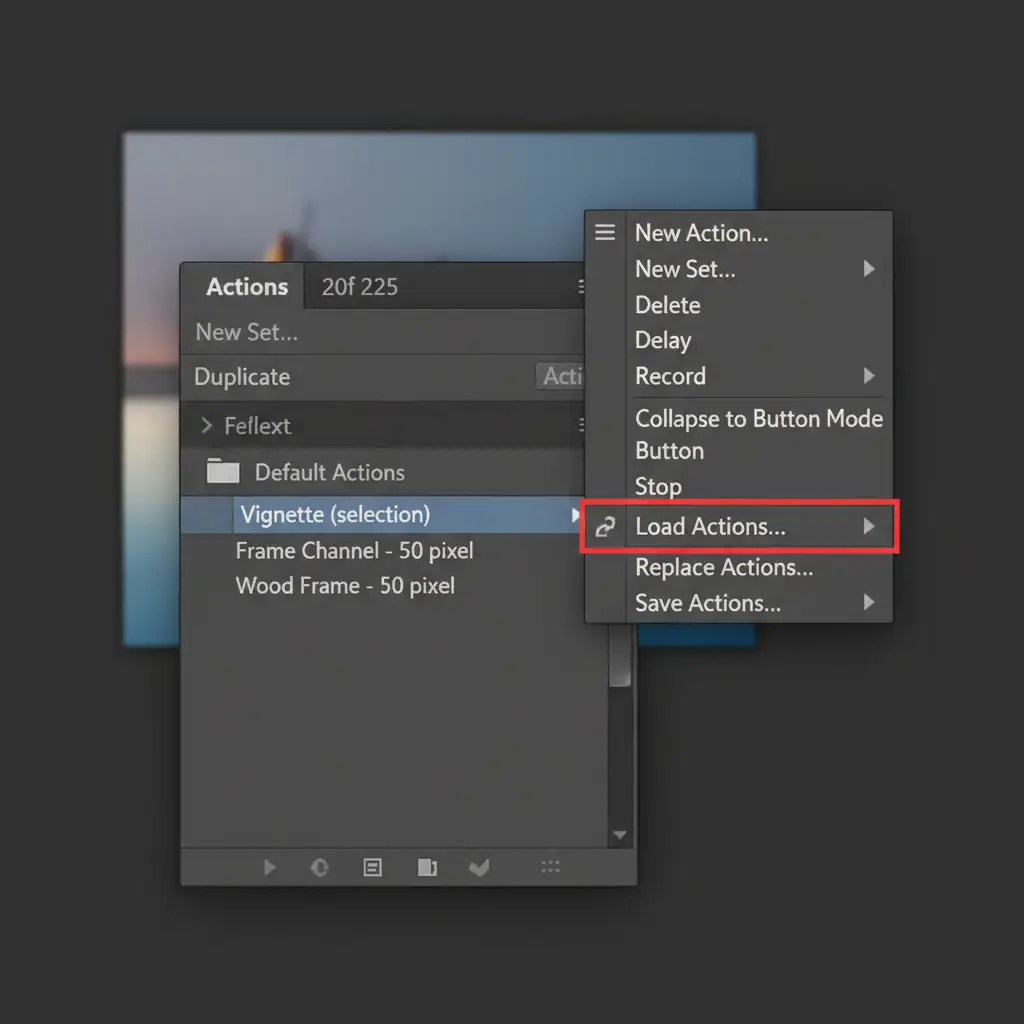Choose Replace Actions... from the menu
The height and width of the screenshot is (1024, 1024).
[724, 567]
